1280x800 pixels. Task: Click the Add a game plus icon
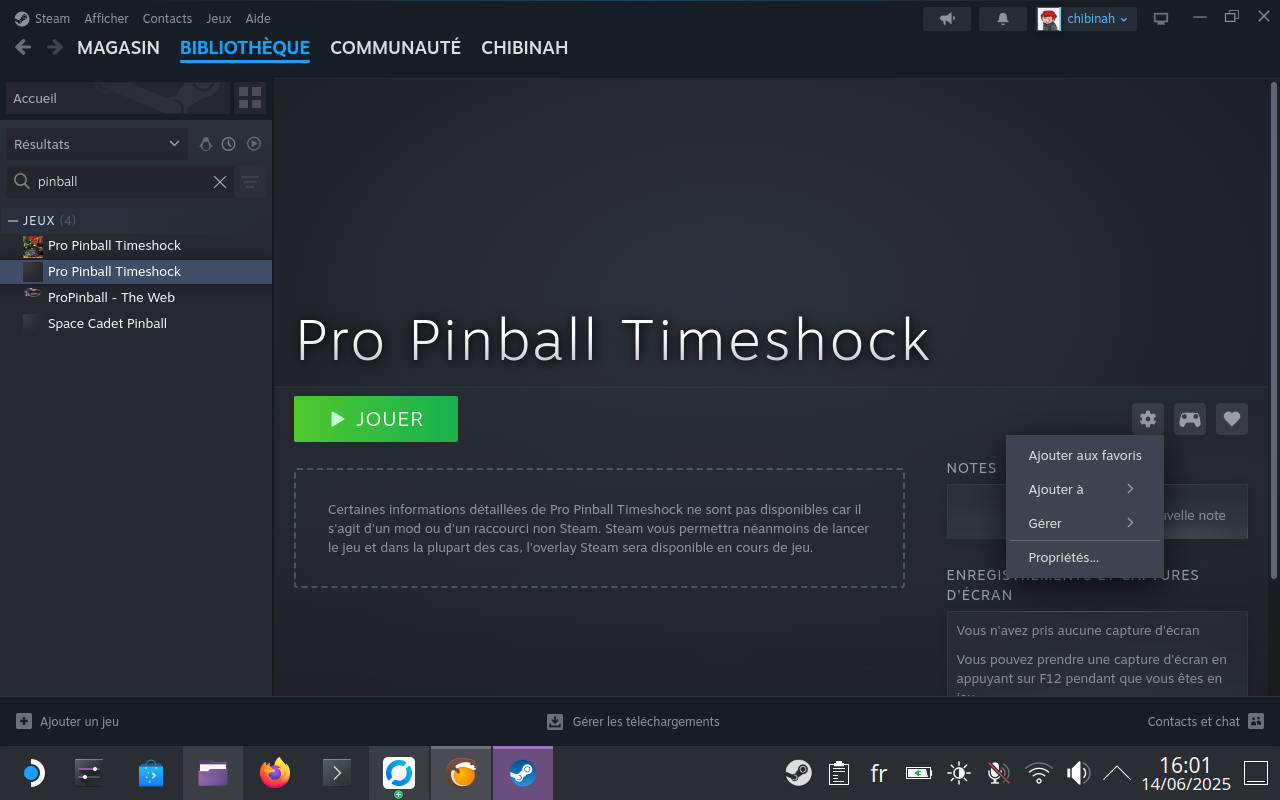[x=24, y=721]
